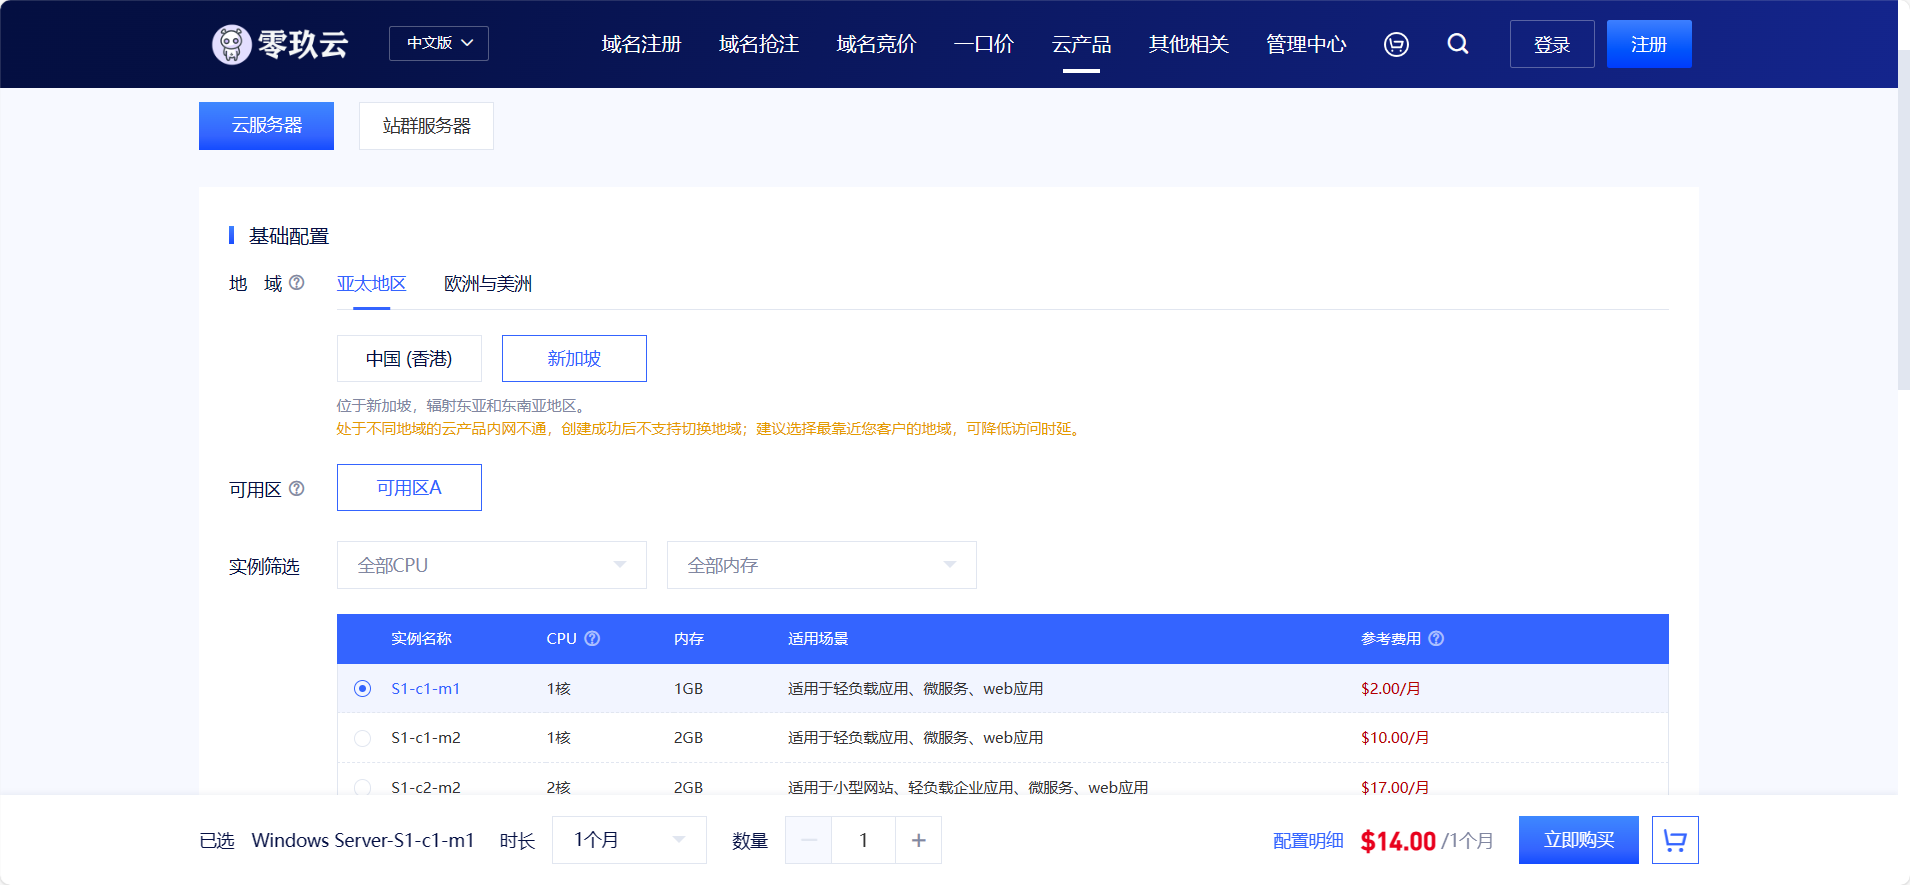
Task: Click help icon beside CPU column
Action: coord(592,639)
